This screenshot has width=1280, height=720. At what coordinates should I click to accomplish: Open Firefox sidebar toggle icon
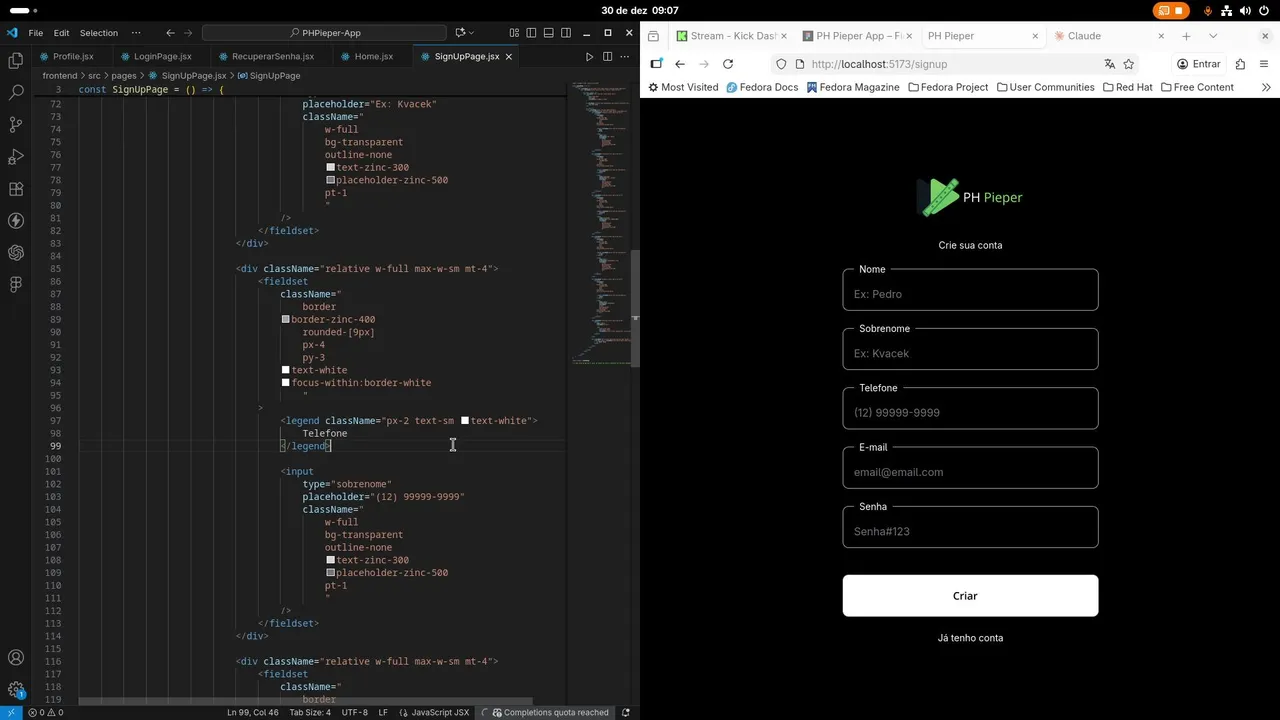pyautogui.click(x=656, y=64)
